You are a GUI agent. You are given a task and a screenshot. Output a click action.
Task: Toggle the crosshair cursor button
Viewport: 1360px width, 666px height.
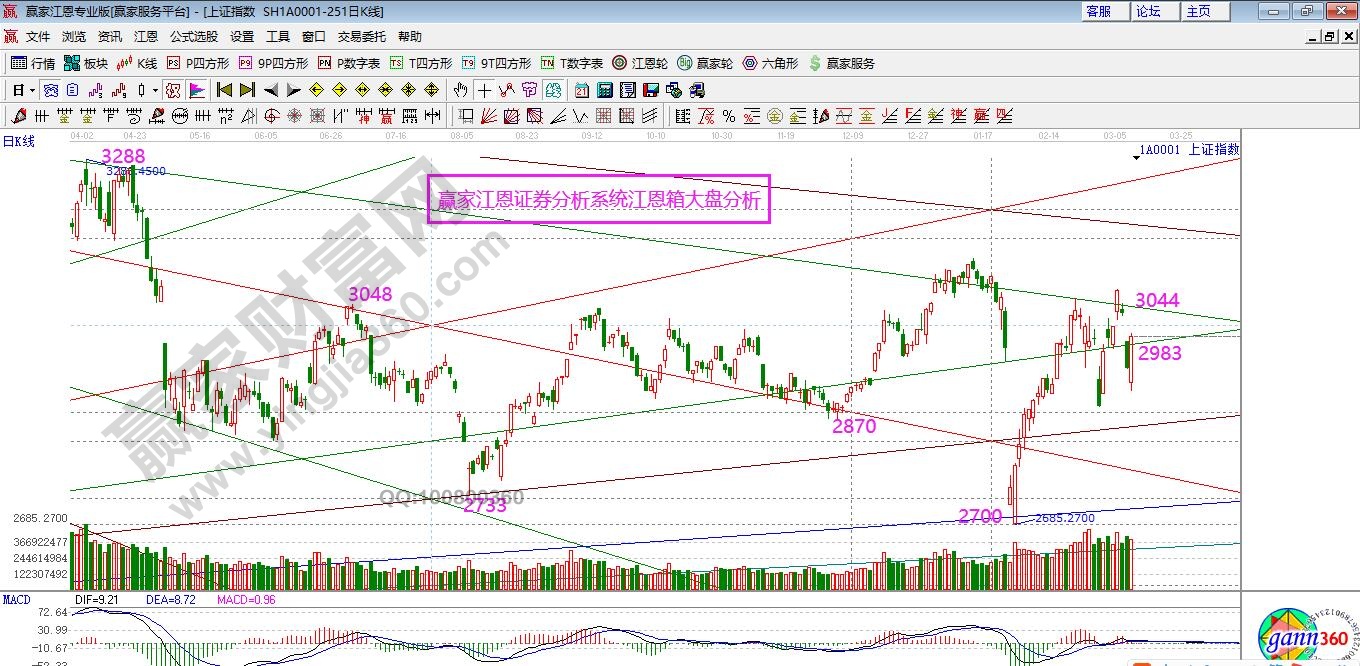click(x=485, y=90)
